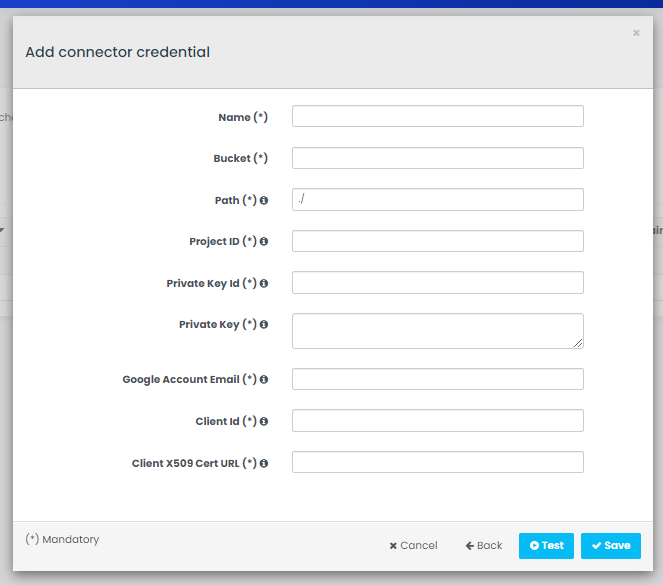Close the Add connector credential dialog

(x=636, y=33)
